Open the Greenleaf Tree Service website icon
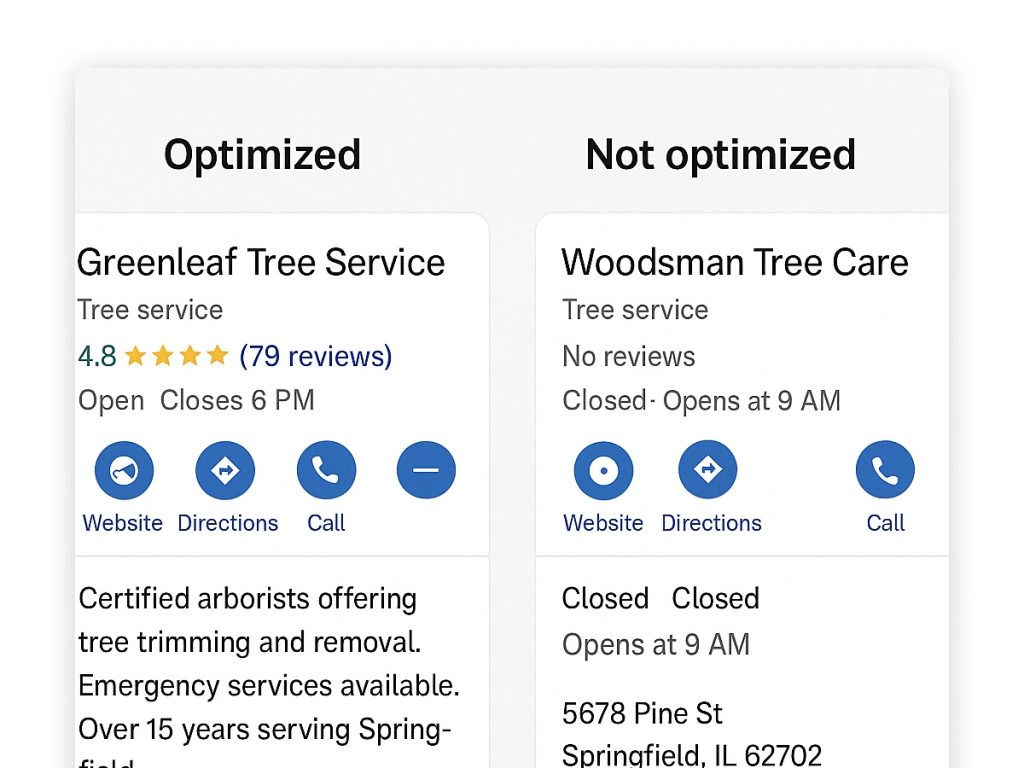The image size is (1024, 768). (x=124, y=470)
